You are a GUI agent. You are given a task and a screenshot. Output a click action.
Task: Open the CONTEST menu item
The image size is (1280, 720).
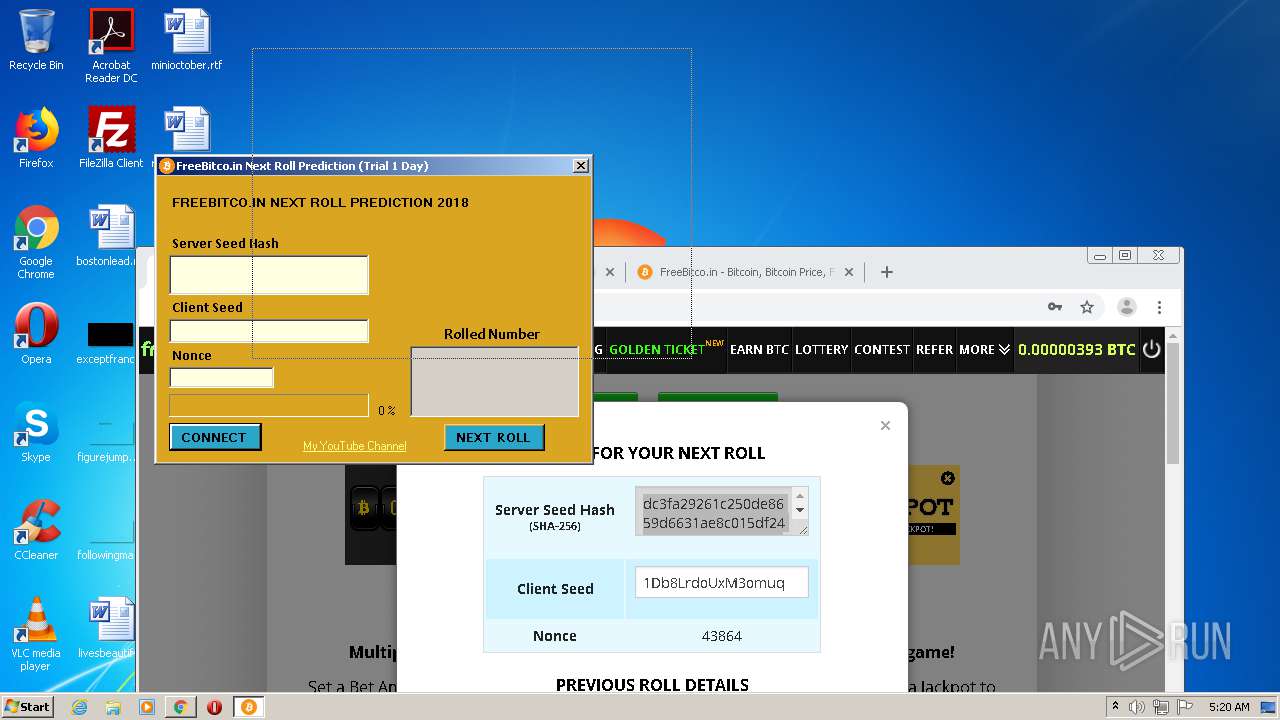click(x=882, y=349)
